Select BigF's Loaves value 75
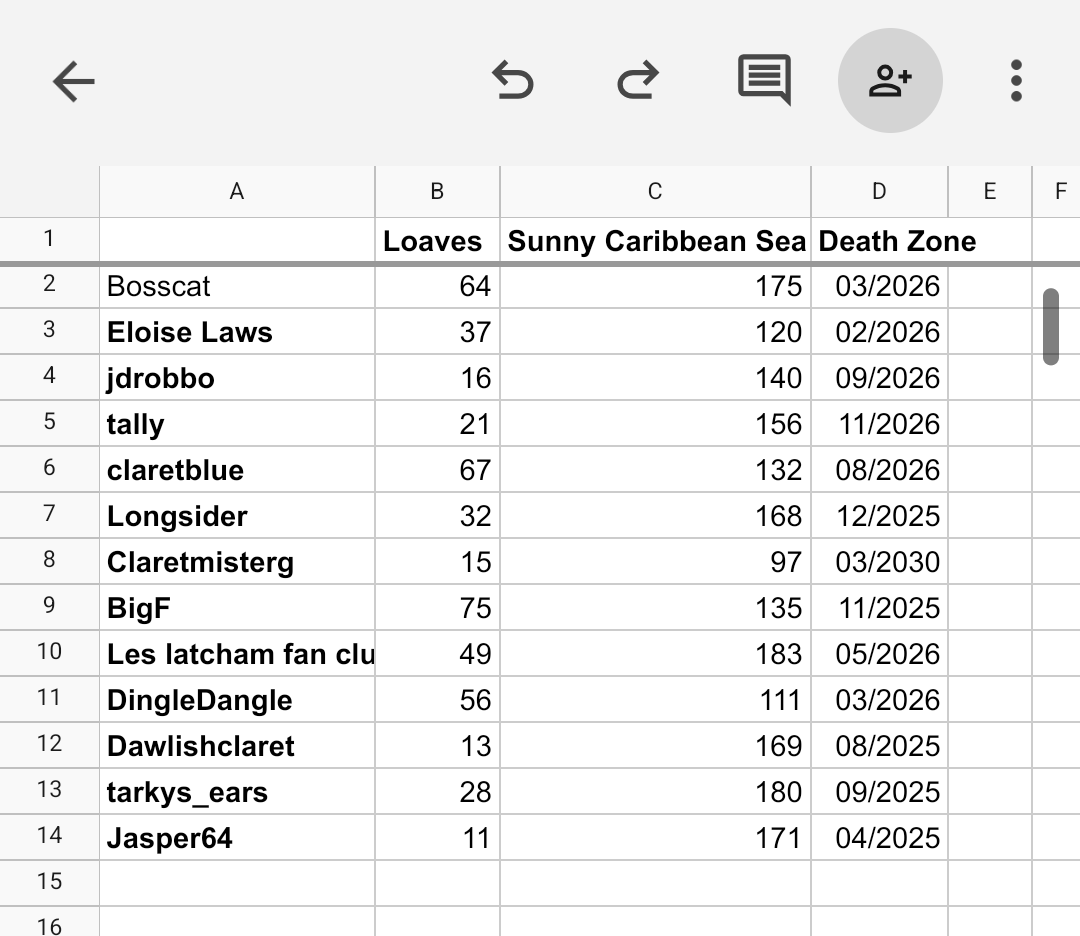 coord(437,608)
